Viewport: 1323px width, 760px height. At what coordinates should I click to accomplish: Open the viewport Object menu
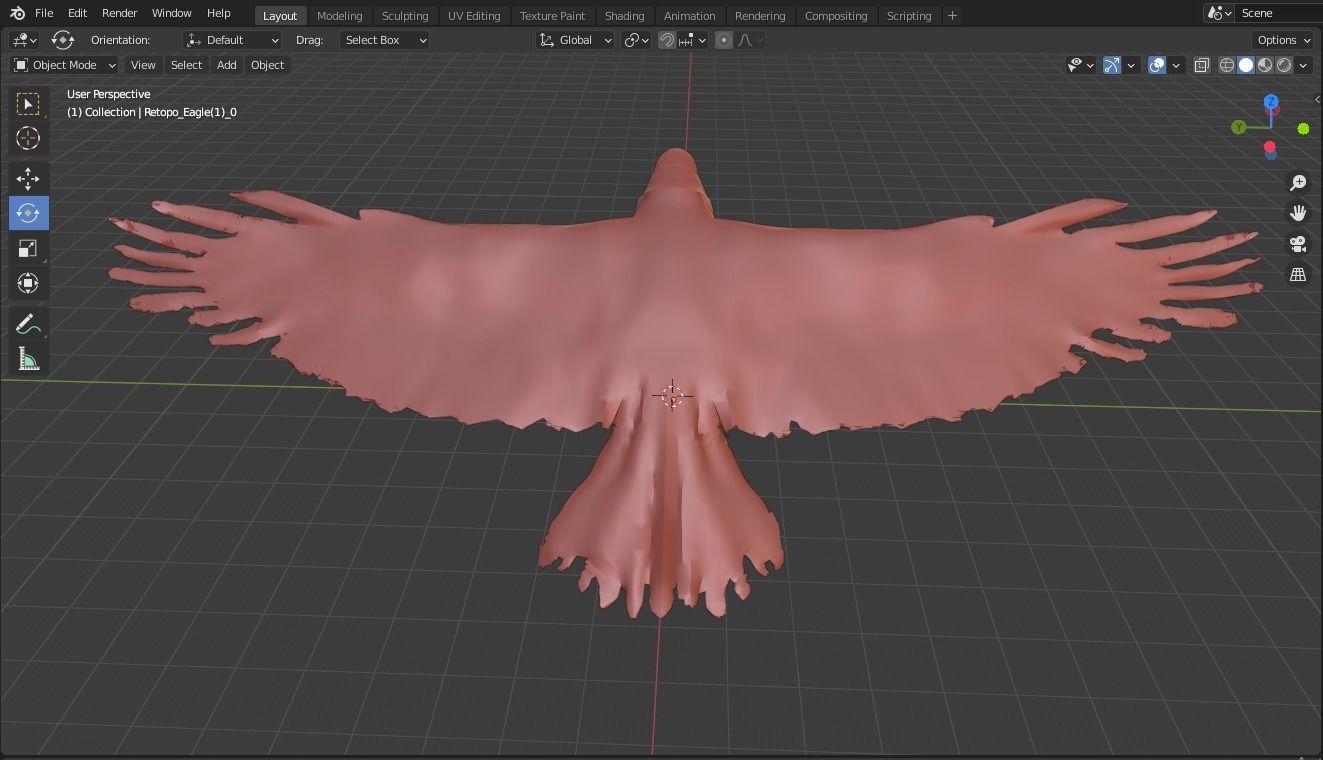[x=267, y=65]
